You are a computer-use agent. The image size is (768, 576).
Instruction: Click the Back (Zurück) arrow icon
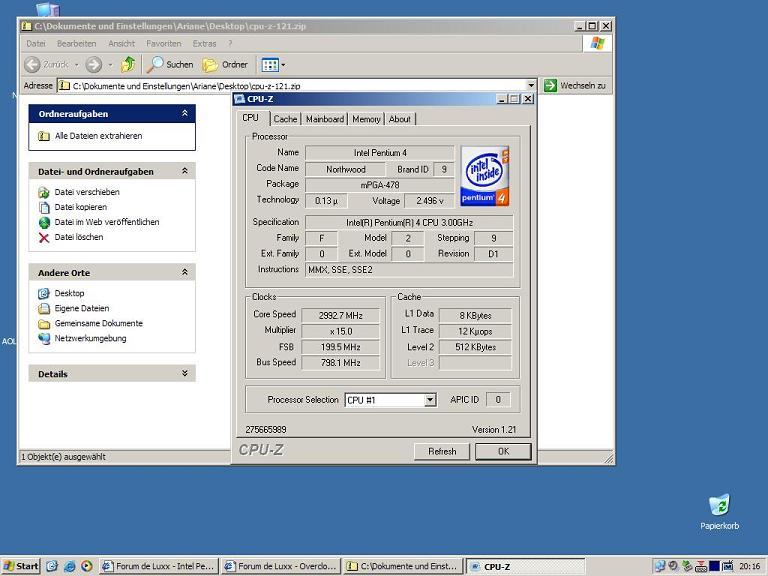point(33,65)
